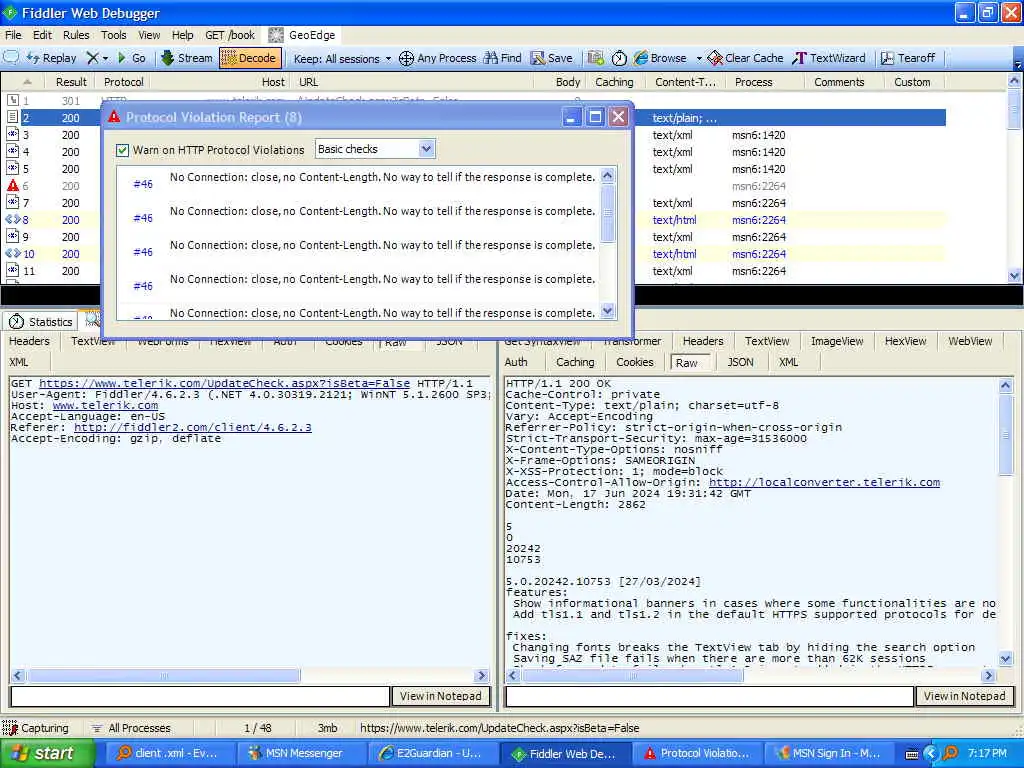Uncheck Warn on HTTP Protocol Violations
Image resolution: width=1024 pixels, height=768 pixels.
(122, 150)
